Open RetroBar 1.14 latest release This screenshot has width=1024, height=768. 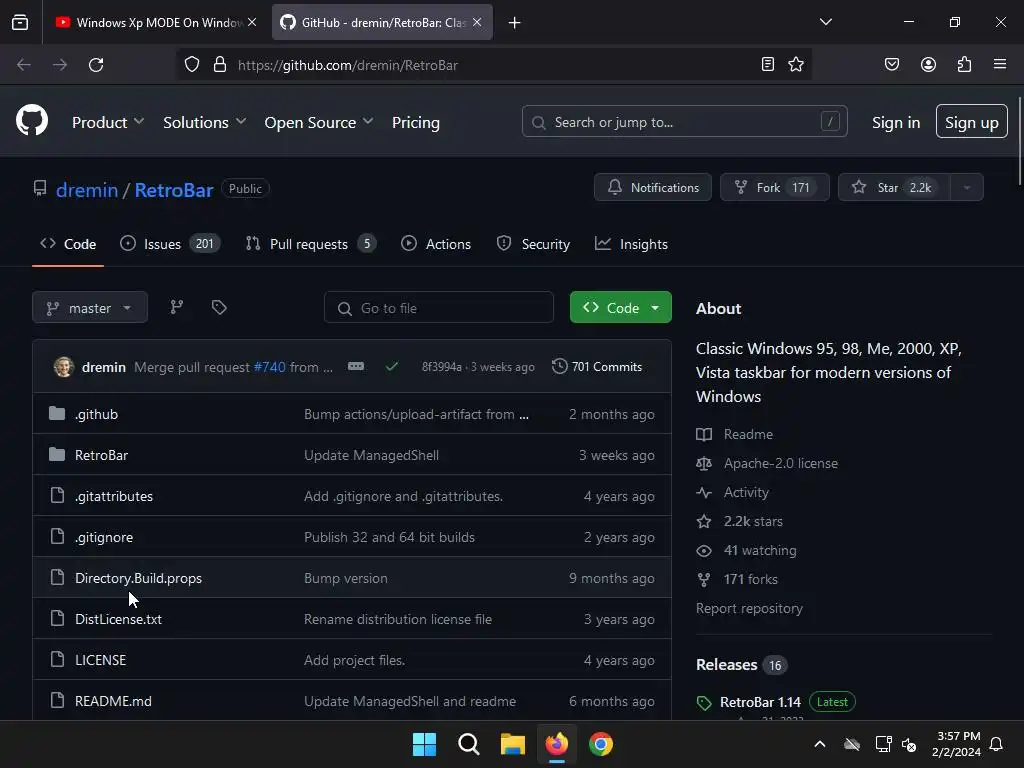point(760,702)
